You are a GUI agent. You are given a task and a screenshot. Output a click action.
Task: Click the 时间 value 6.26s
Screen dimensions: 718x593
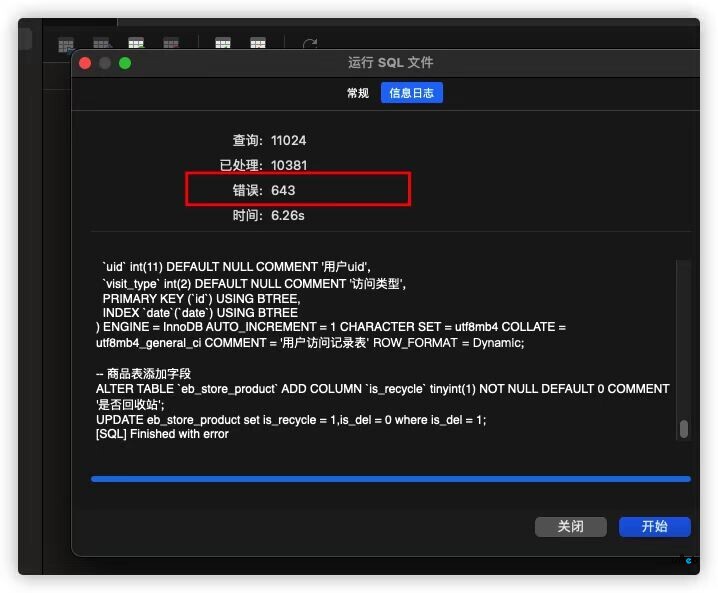pos(287,215)
